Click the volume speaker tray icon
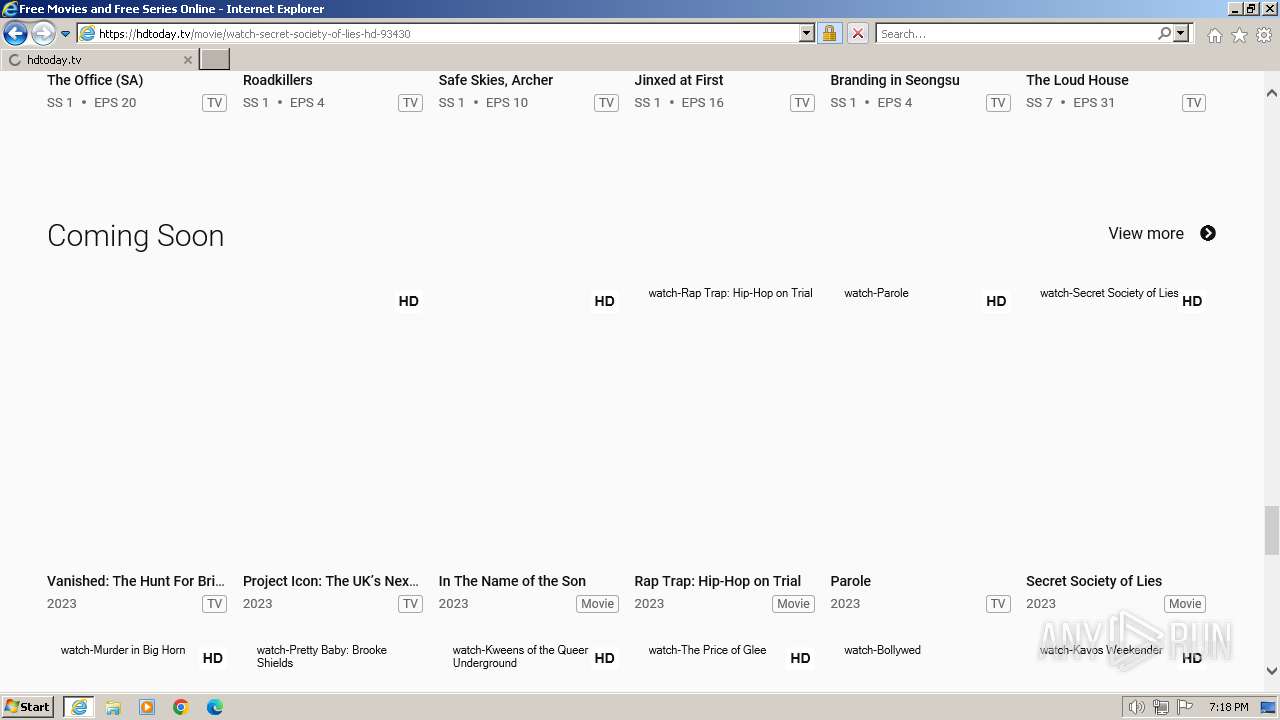Screen dimensions: 1280x720 tap(1136, 707)
